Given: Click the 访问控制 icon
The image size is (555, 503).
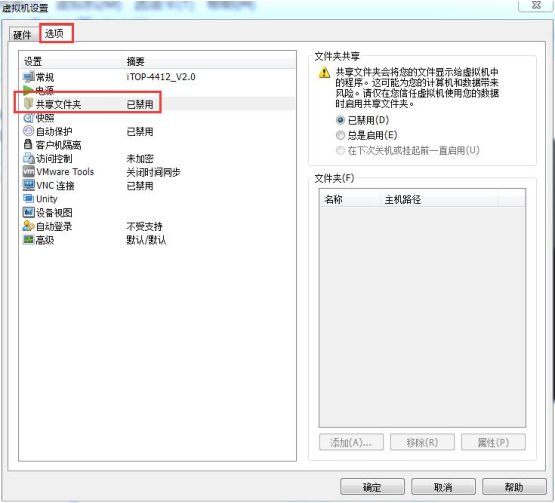Looking at the screenshot, I should (28, 158).
